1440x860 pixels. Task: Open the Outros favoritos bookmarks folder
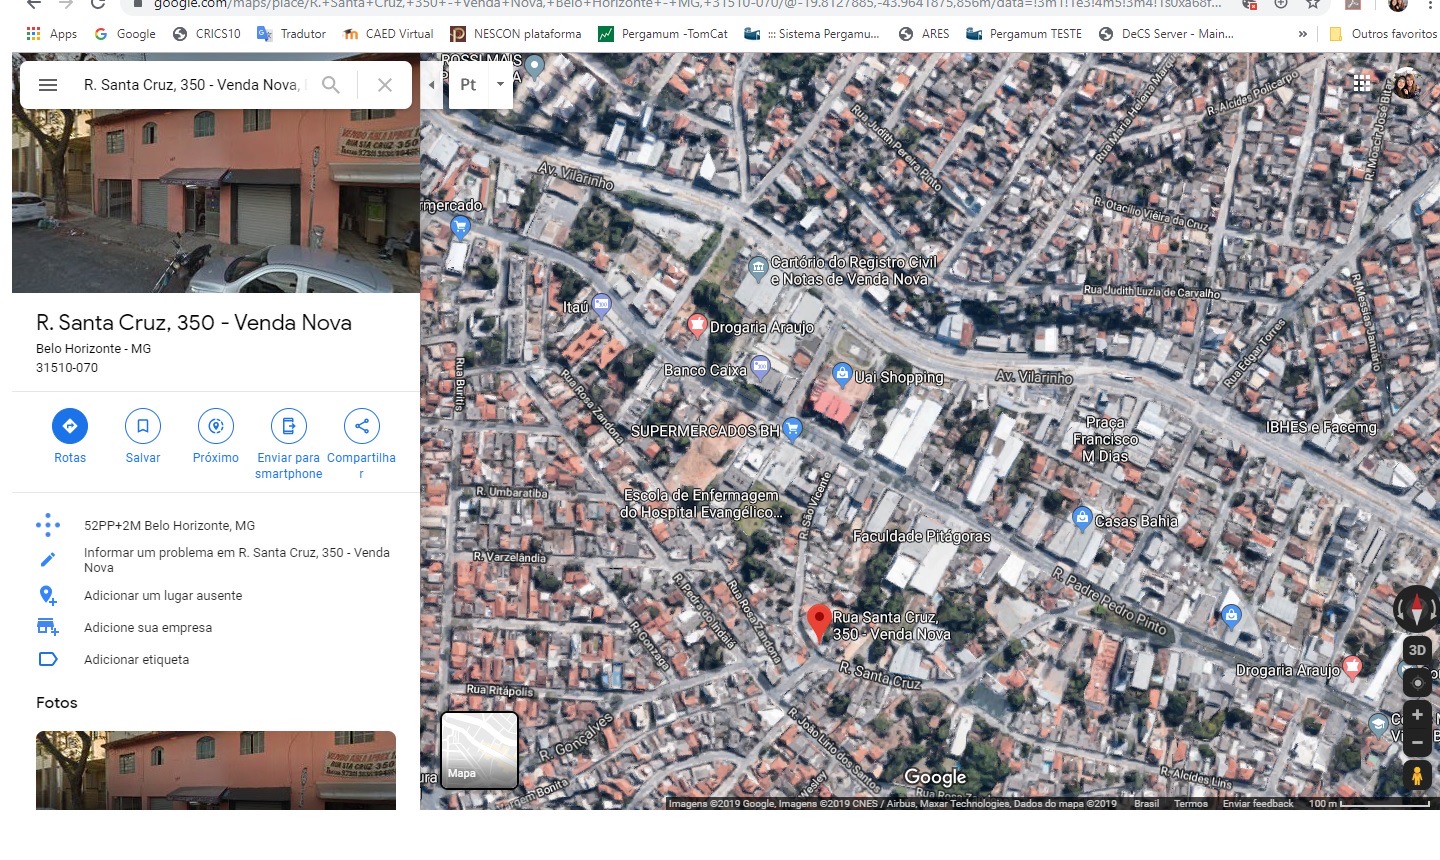tap(1383, 34)
